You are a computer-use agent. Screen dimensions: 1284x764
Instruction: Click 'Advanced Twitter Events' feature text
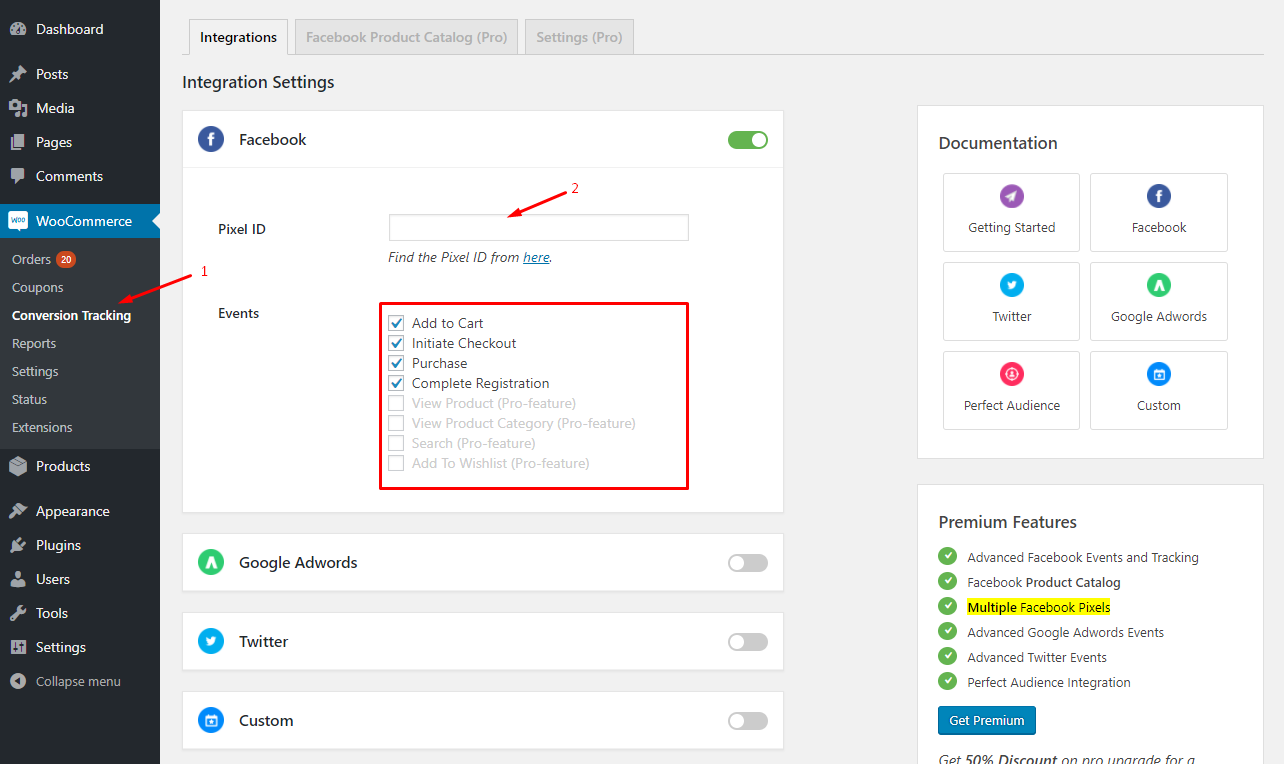[1037, 657]
